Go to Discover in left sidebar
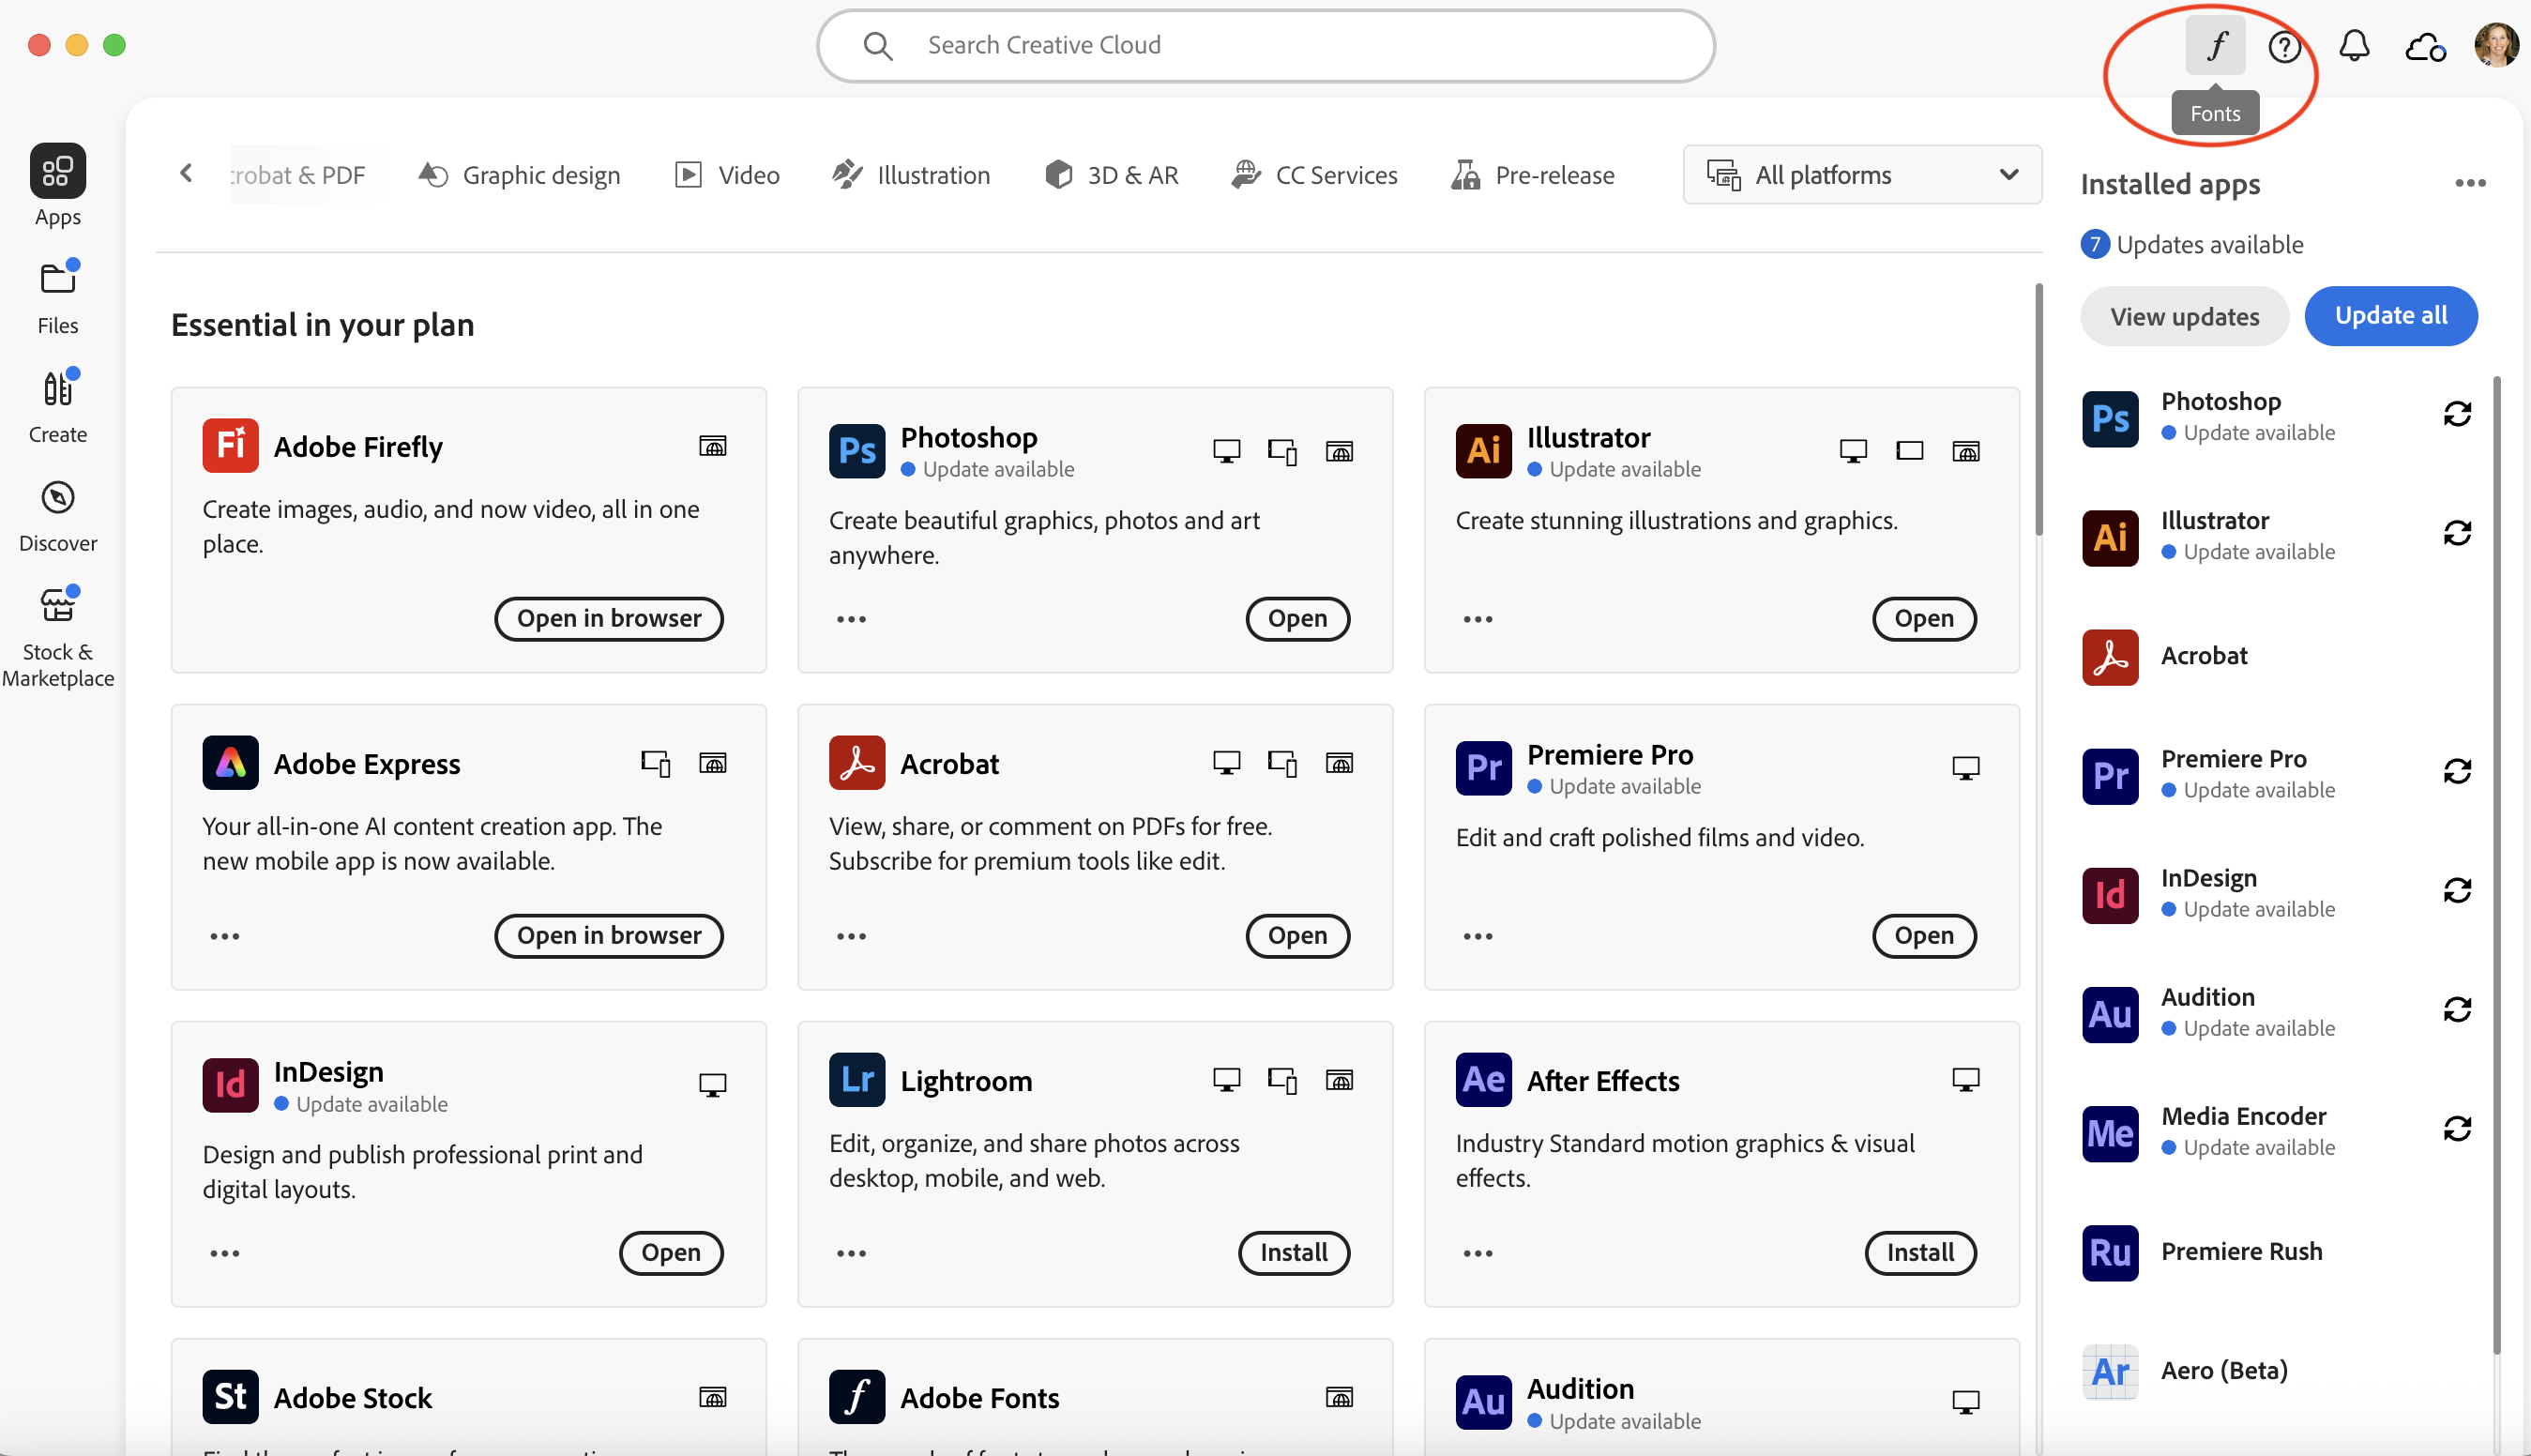This screenshot has width=2531, height=1456. click(58, 516)
